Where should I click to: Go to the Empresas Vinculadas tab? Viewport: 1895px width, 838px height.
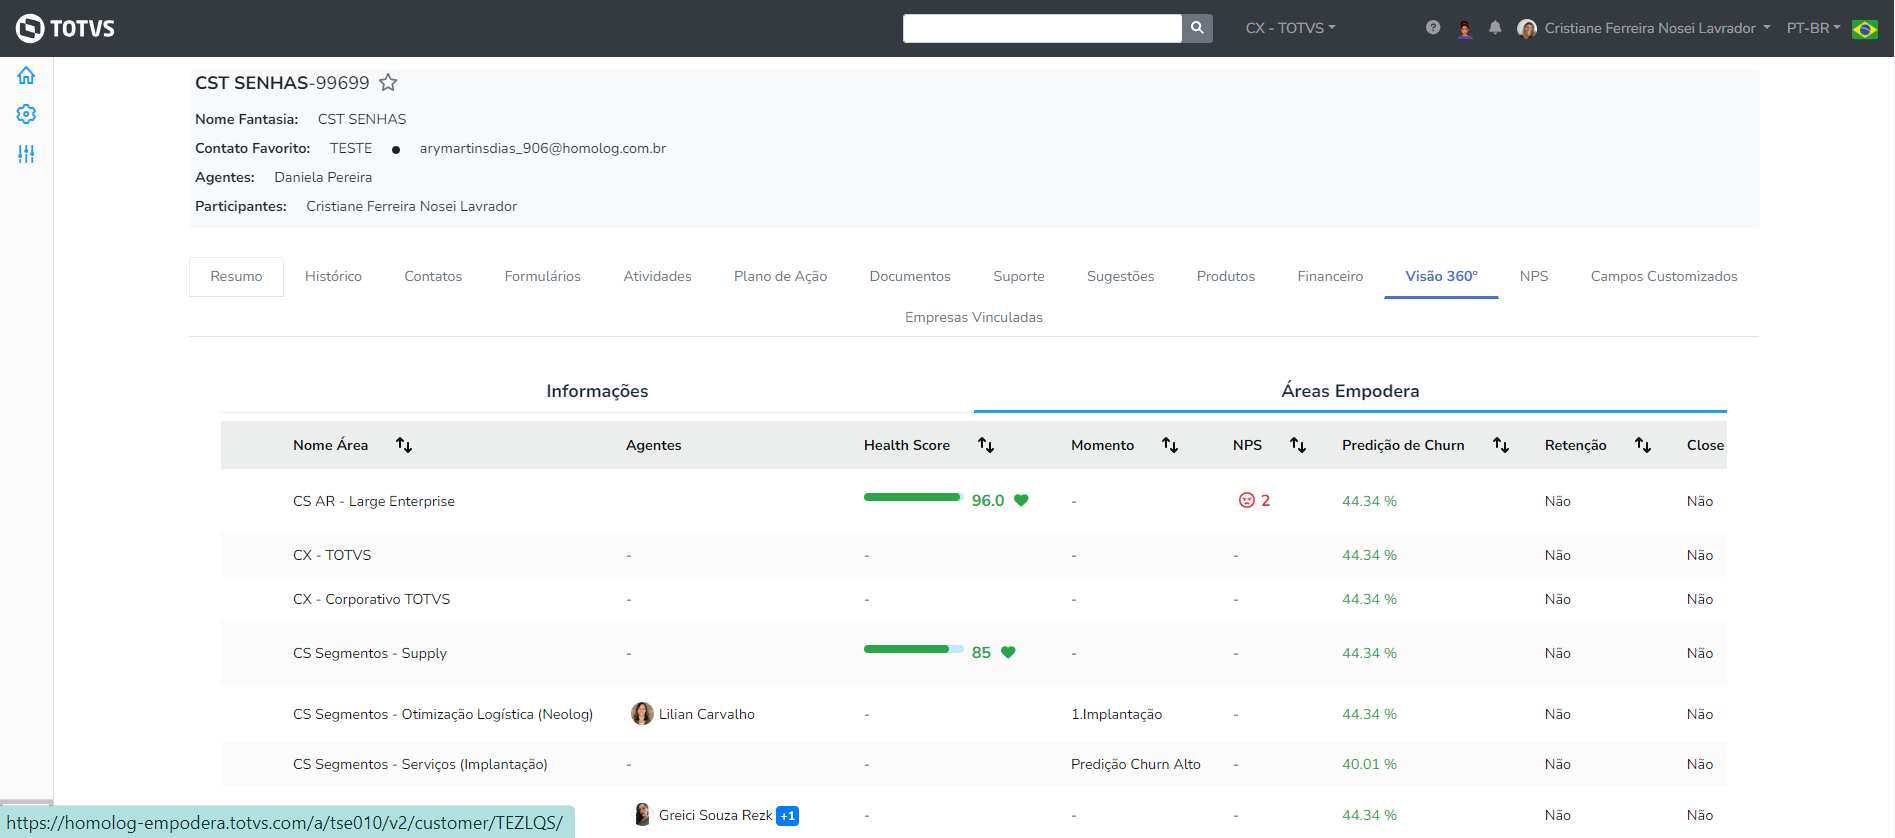(x=973, y=318)
